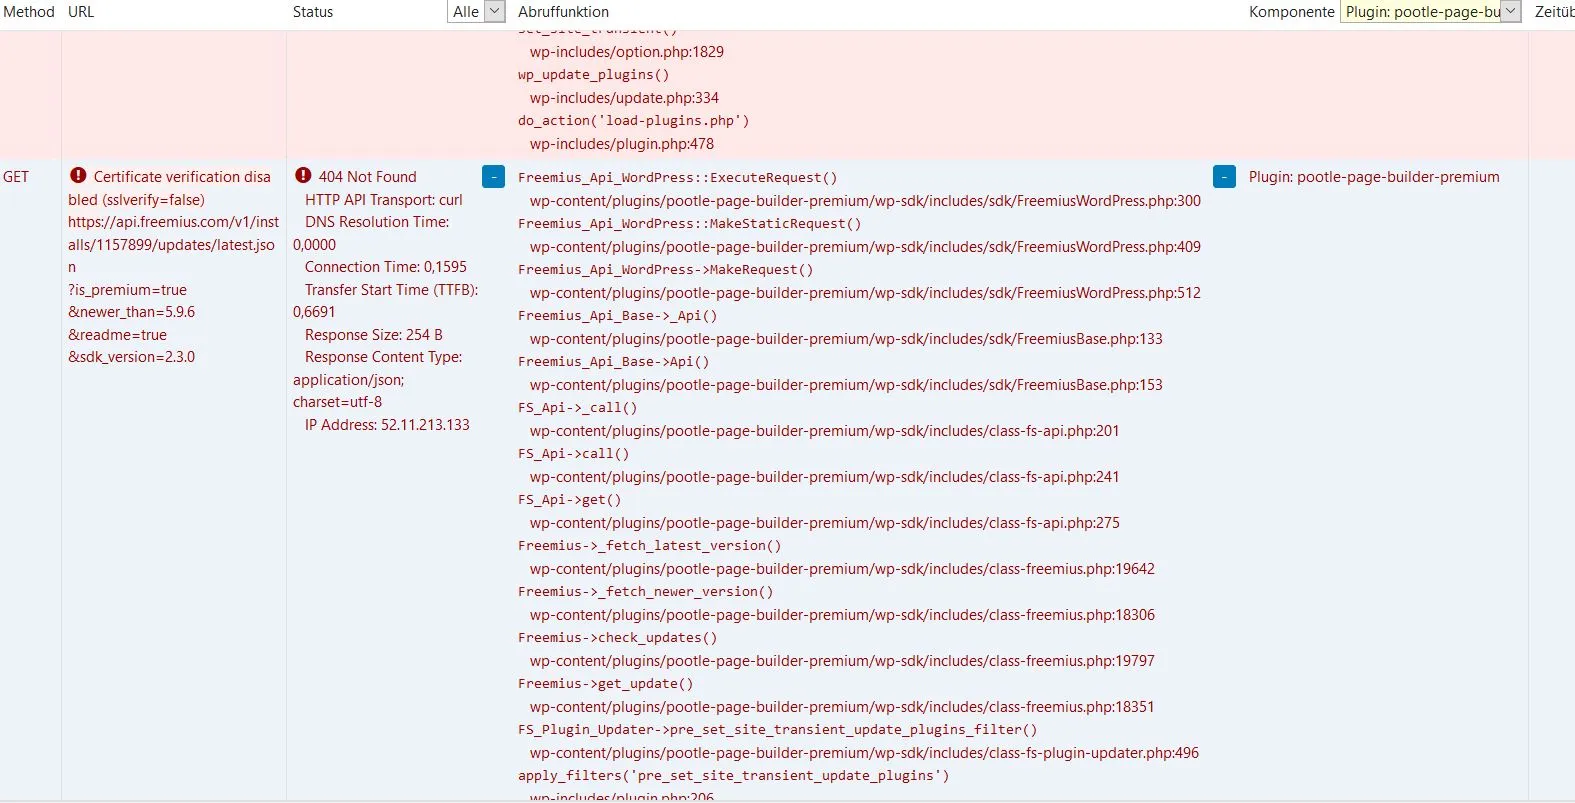1575x803 pixels.
Task: Click the certificate verification warning icon
Action: click(x=78, y=175)
